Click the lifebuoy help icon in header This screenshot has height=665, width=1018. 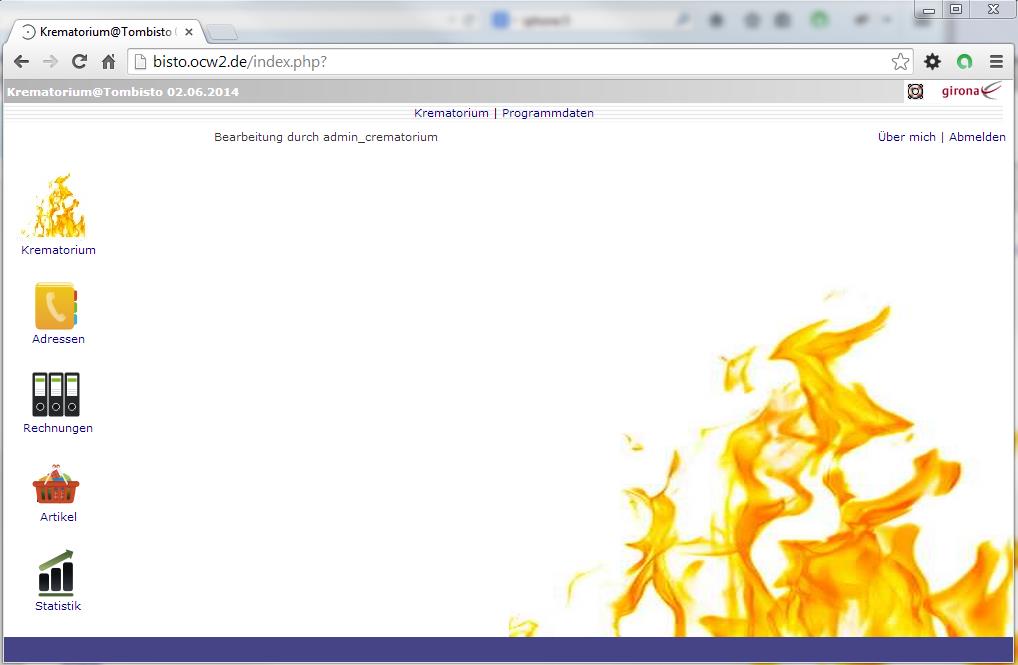915,92
